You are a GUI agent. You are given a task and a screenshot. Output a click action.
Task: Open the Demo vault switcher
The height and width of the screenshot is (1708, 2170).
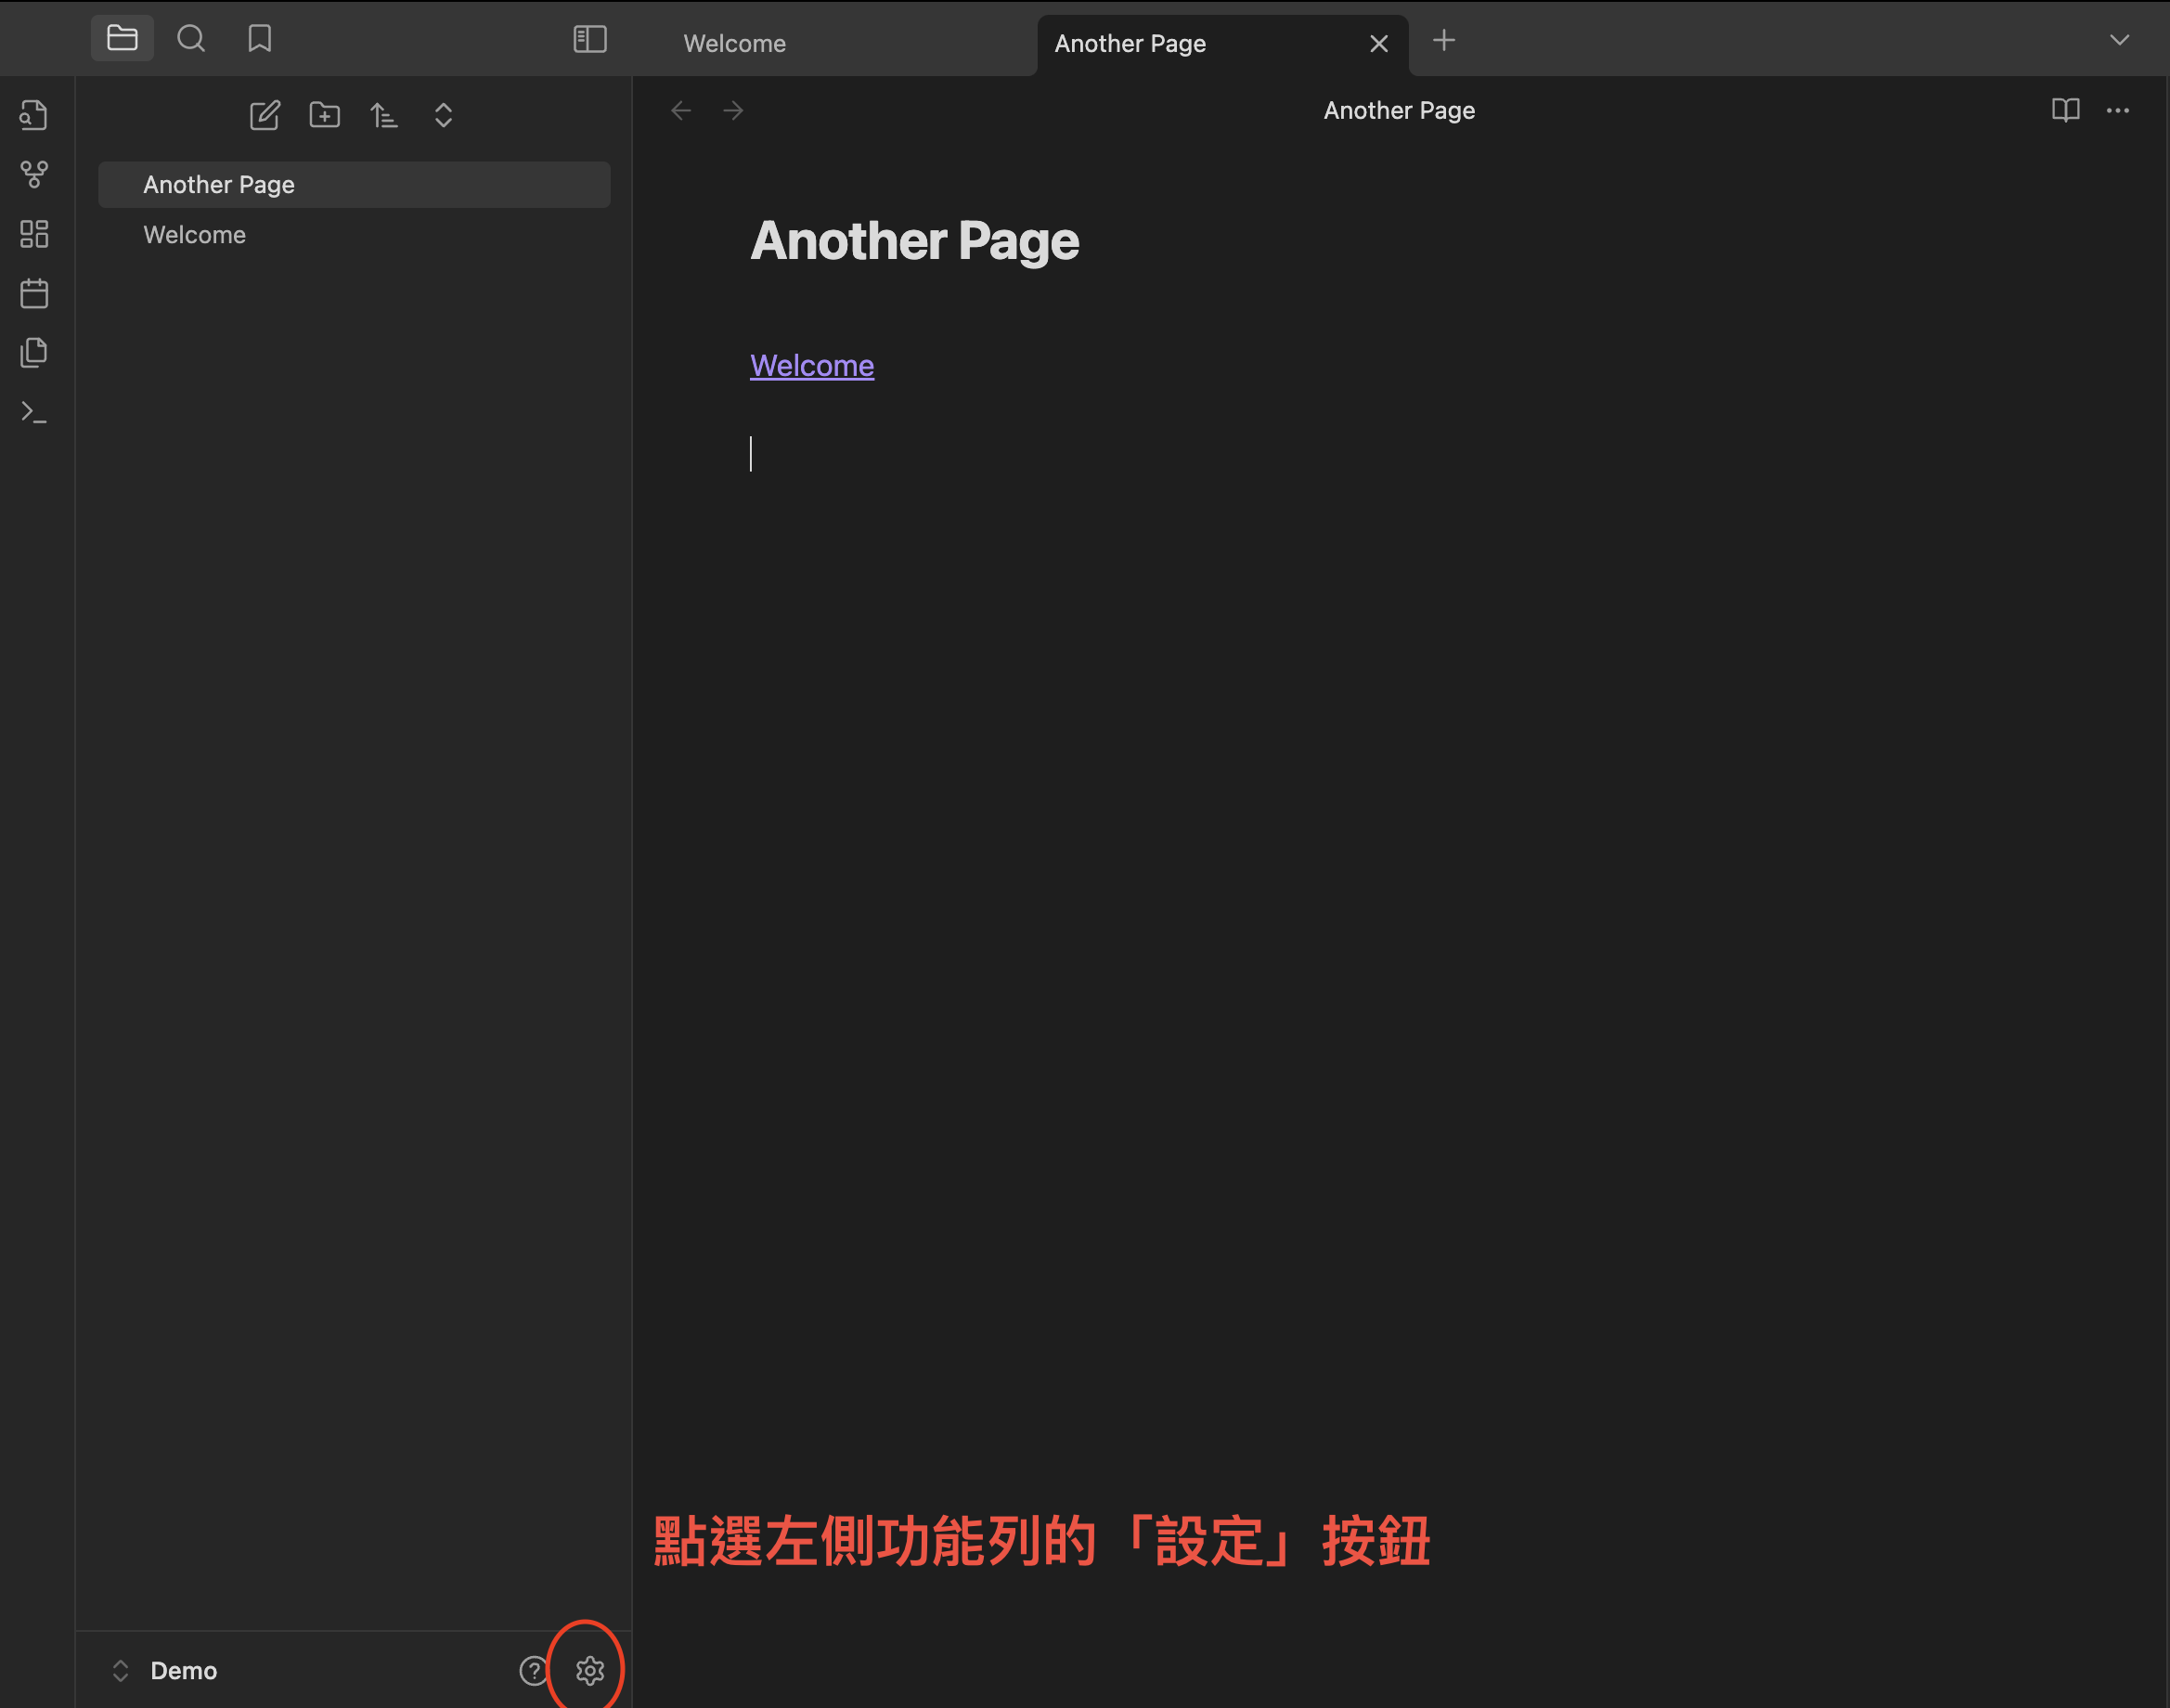point(164,1671)
